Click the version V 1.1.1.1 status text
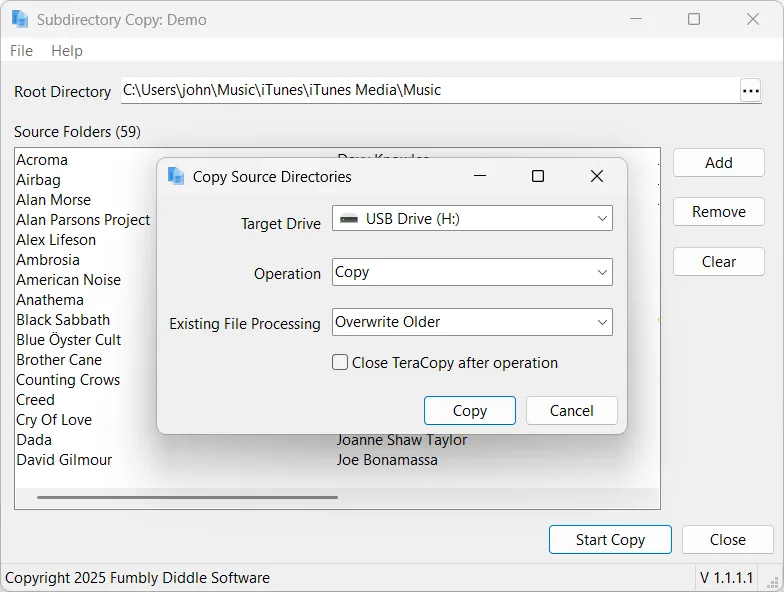This screenshot has height=592, width=784. point(726,578)
